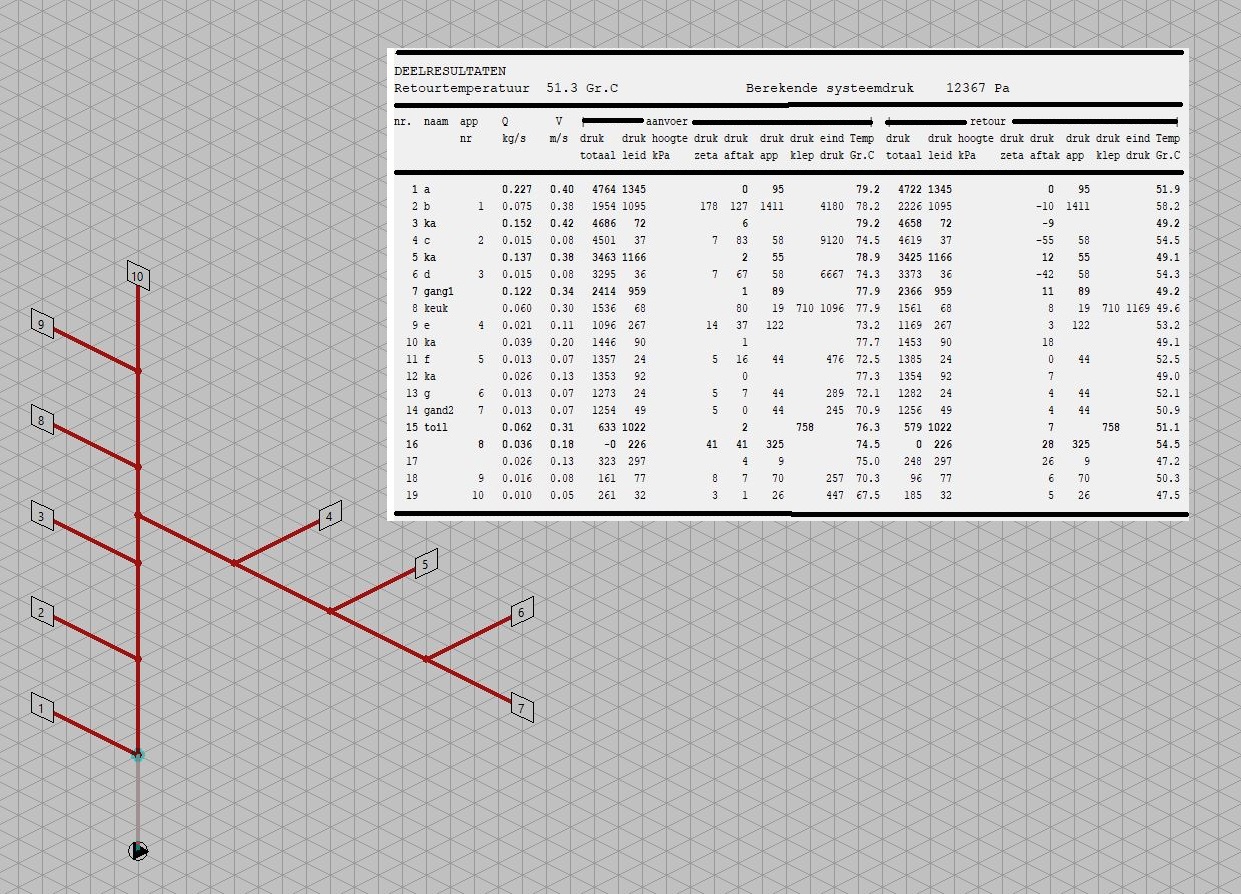
Task: Click the pipe junction where branch 4 connects
Action: click(234, 563)
